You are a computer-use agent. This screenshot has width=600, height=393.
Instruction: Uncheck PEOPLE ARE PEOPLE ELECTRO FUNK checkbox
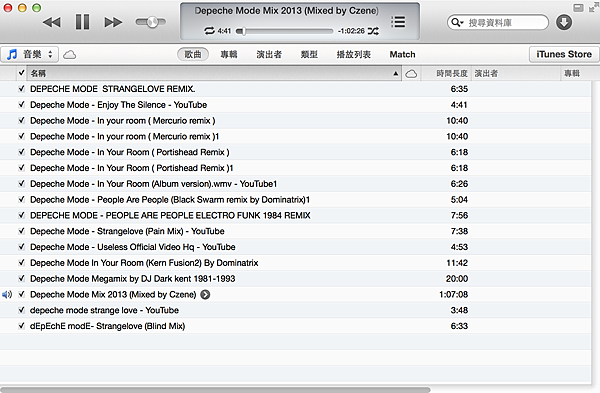click(21, 215)
